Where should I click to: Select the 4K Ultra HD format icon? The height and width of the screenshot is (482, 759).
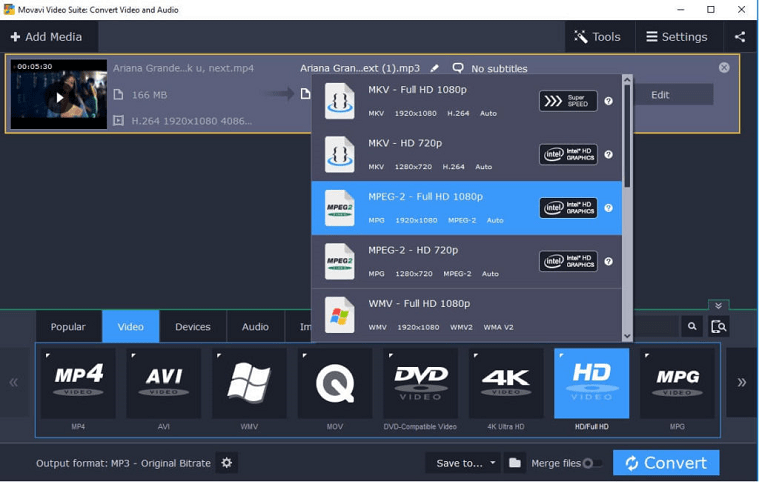point(506,383)
